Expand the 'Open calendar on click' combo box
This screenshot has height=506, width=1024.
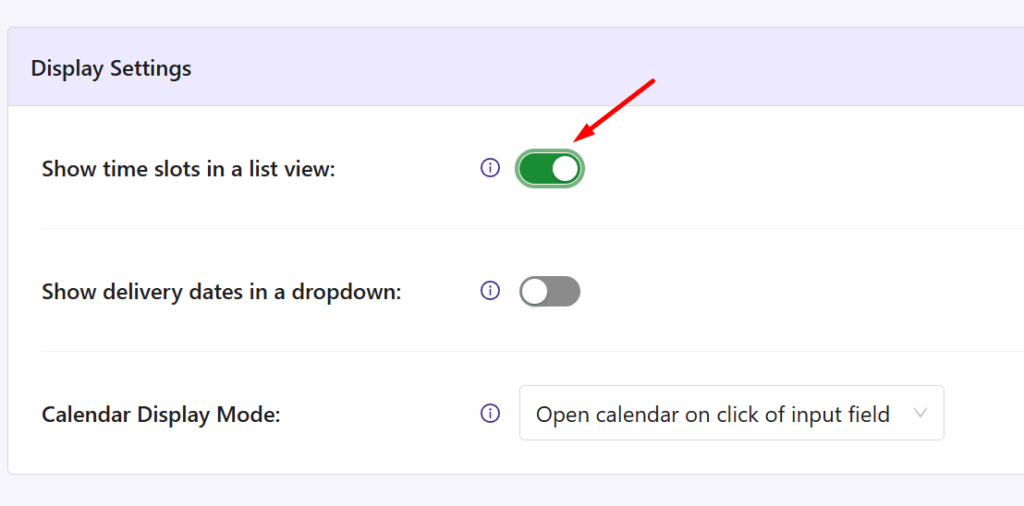click(x=731, y=413)
